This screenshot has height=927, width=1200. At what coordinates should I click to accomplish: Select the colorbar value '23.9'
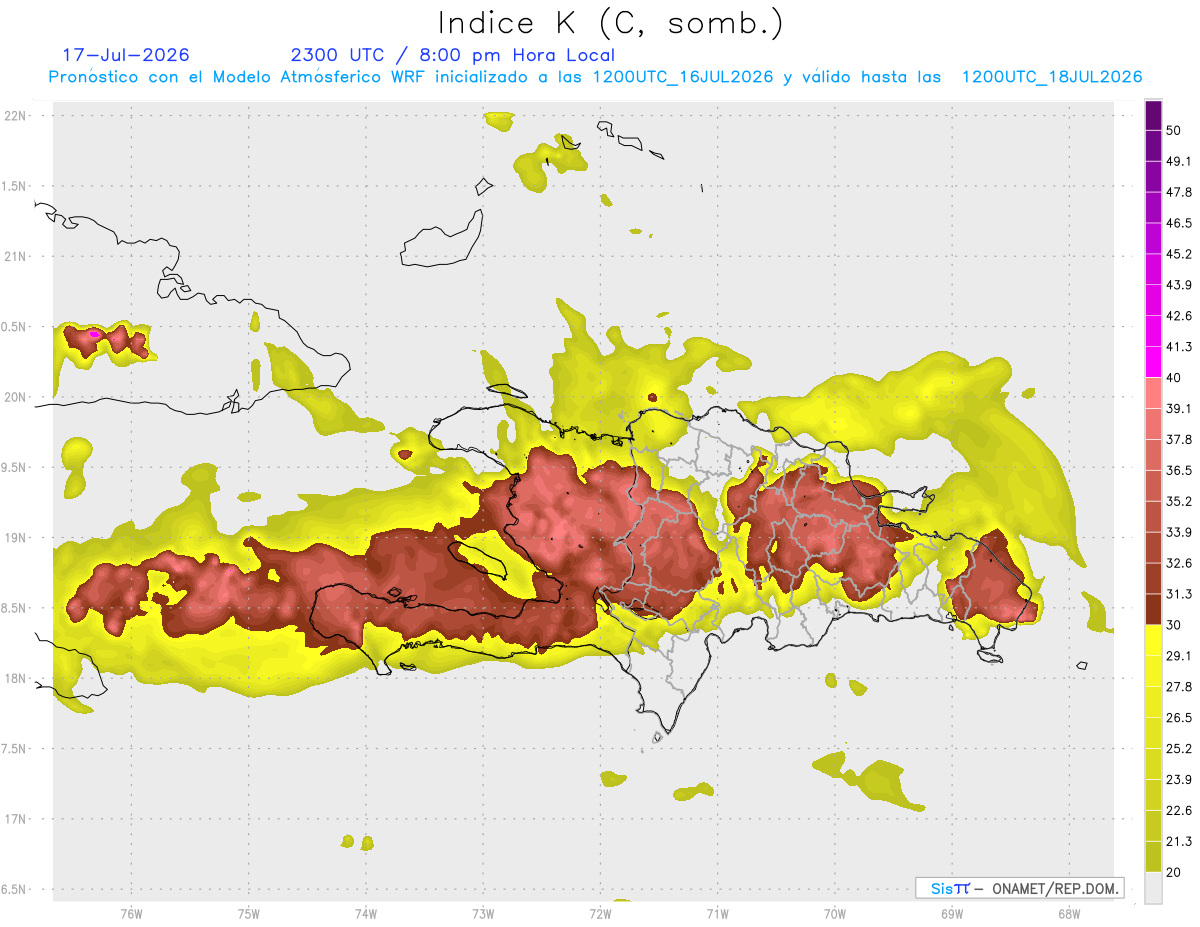coord(1179,780)
